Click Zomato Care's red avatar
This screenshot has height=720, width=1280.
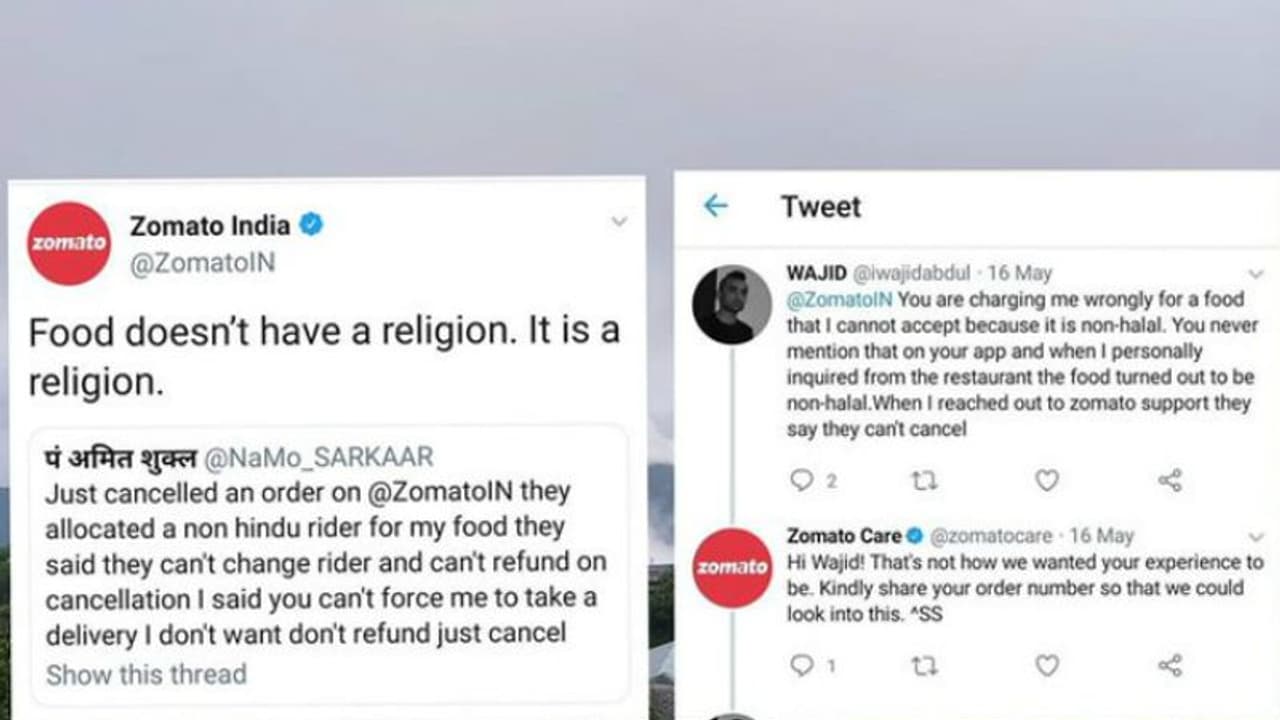732,567
